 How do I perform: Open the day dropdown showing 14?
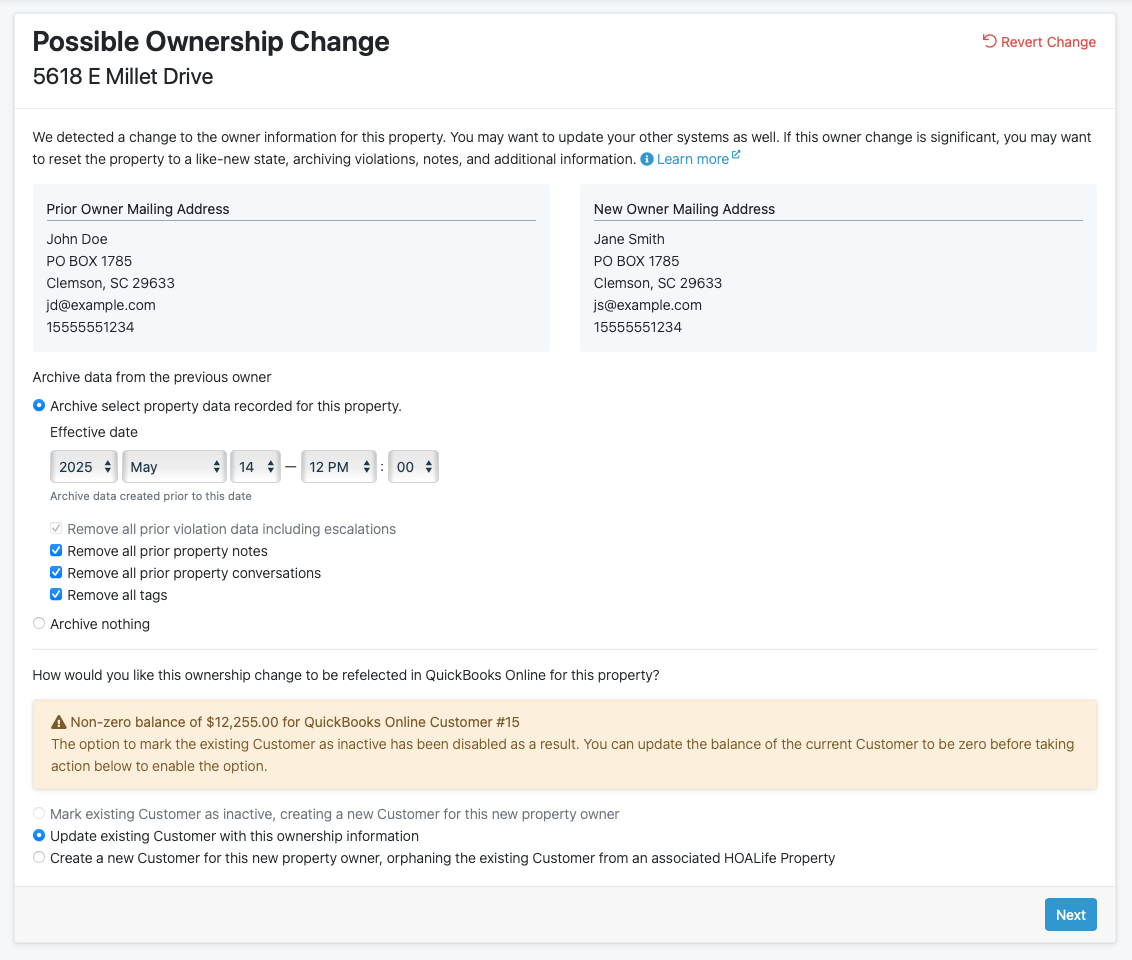(256, 467)
